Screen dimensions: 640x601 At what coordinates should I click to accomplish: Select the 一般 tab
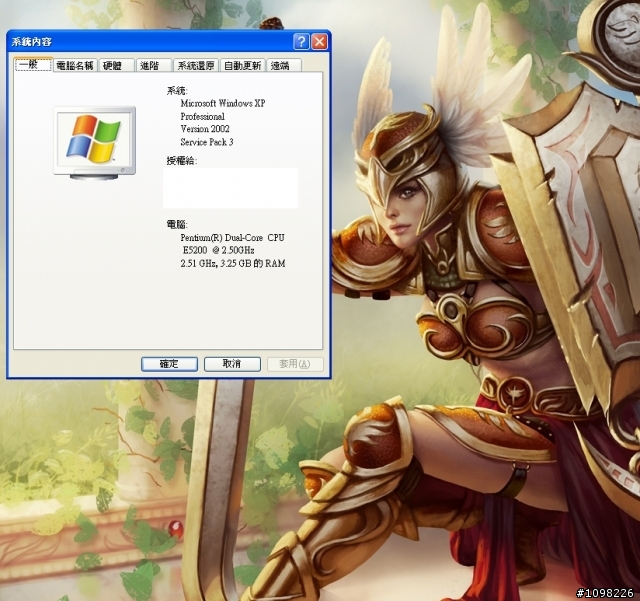[33, 65]
